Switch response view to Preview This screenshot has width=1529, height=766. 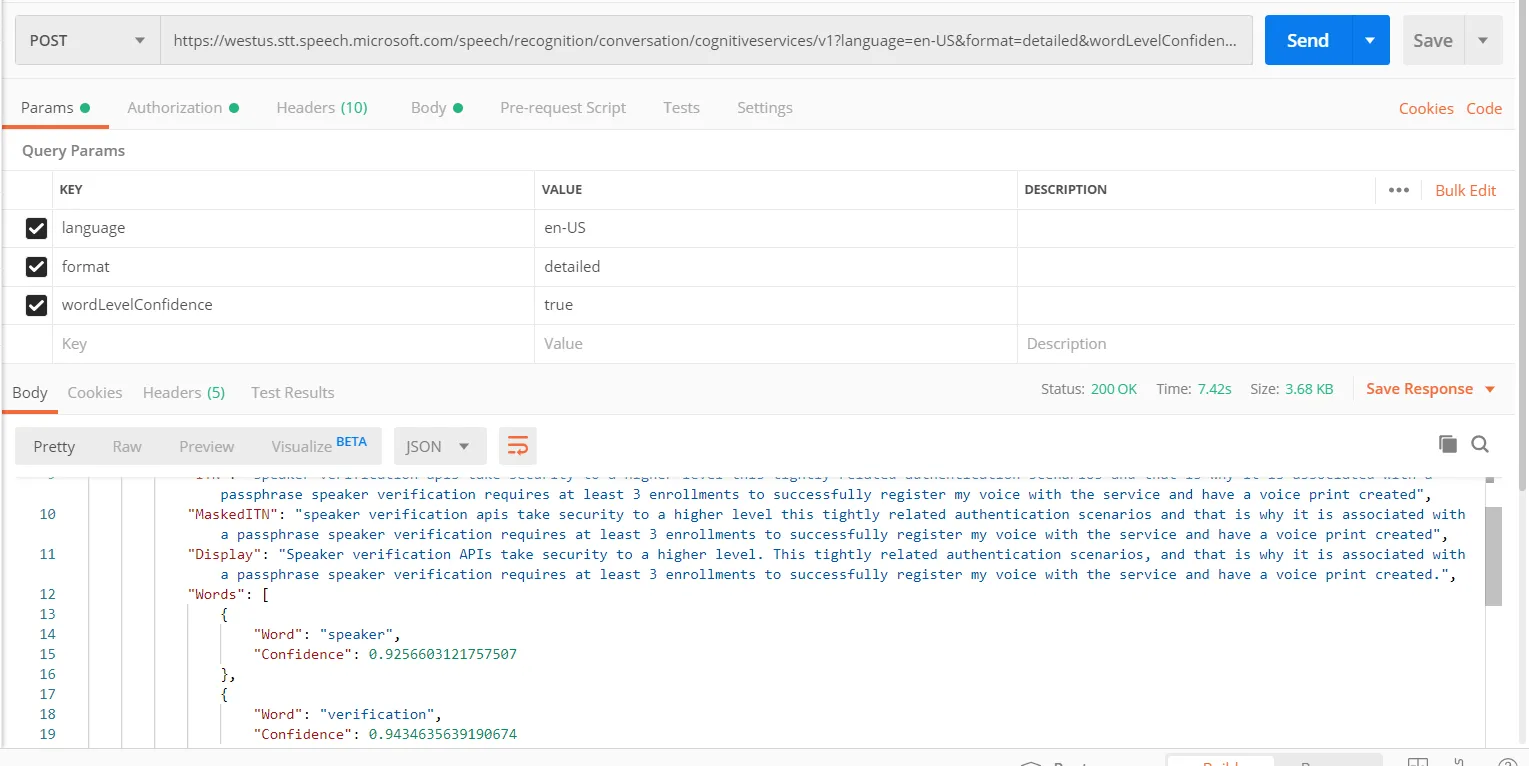tap(207, 446)
